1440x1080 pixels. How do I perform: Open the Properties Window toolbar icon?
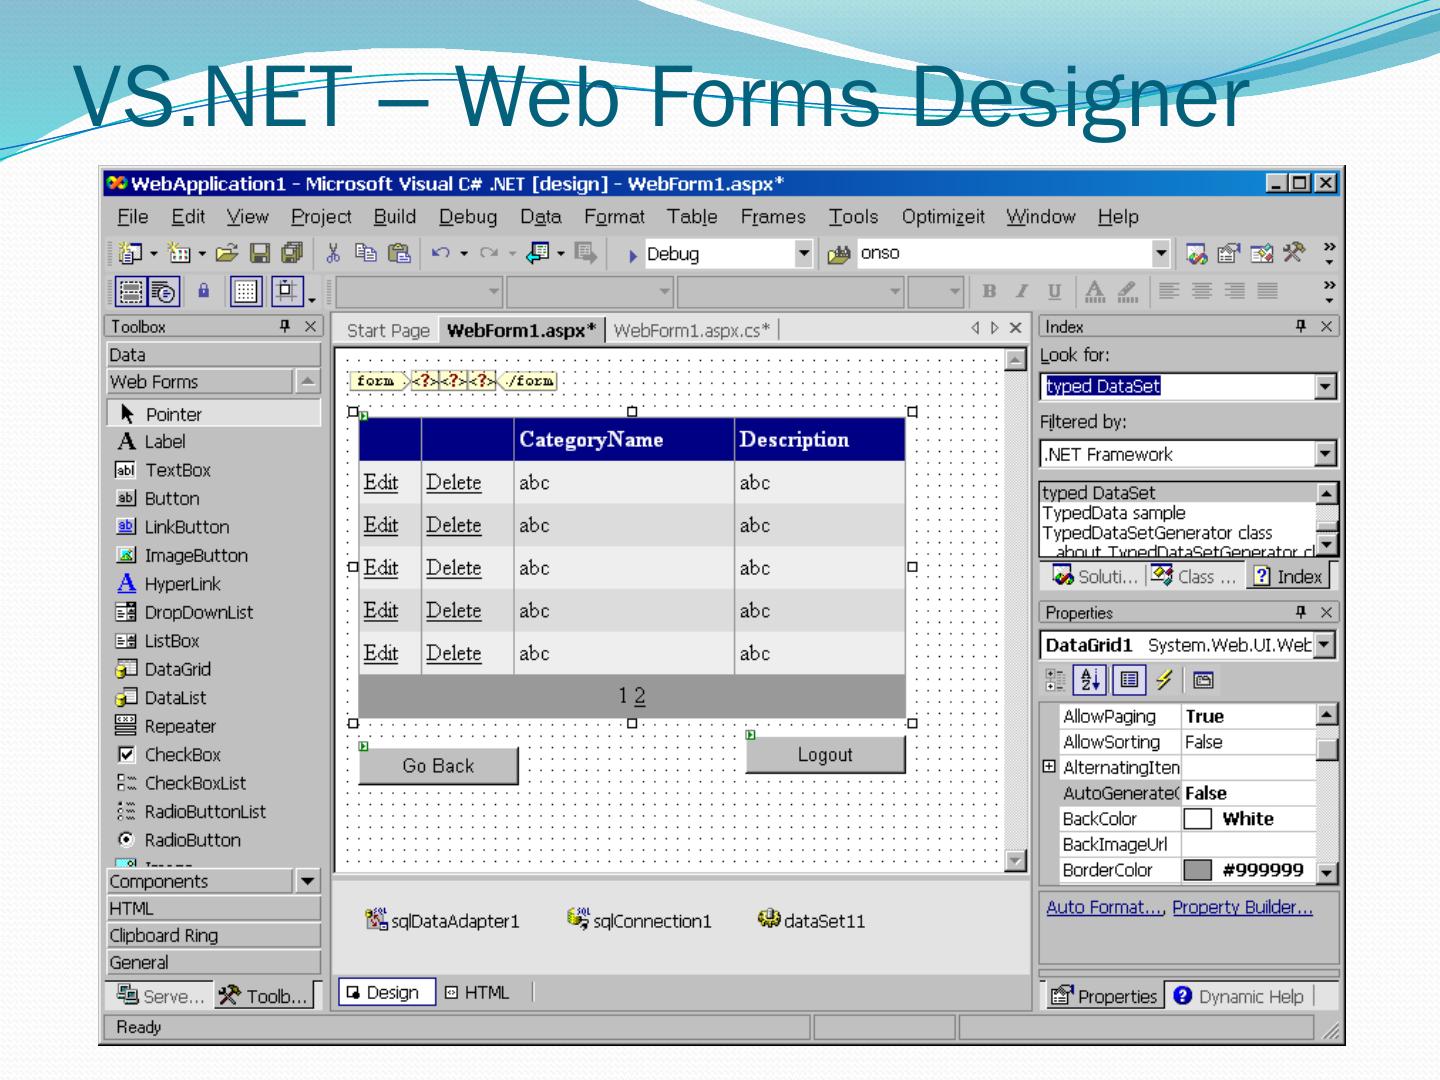pyautogui.click(x=1228, y=254)
